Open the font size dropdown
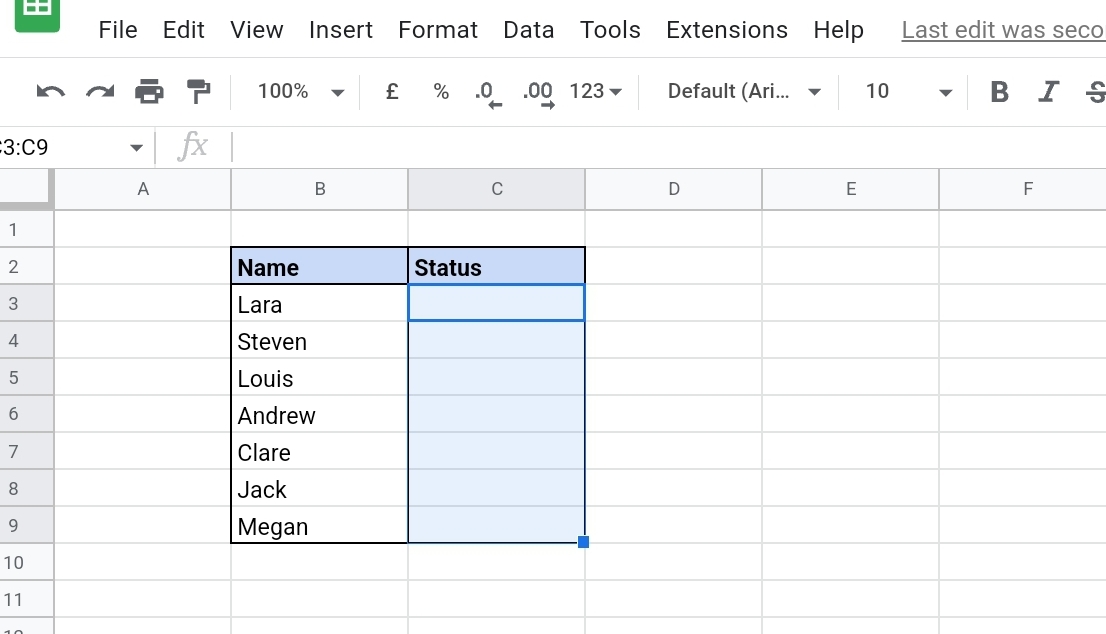The width and height of the screenshot is (1106, 634). (x=900, y=91)
